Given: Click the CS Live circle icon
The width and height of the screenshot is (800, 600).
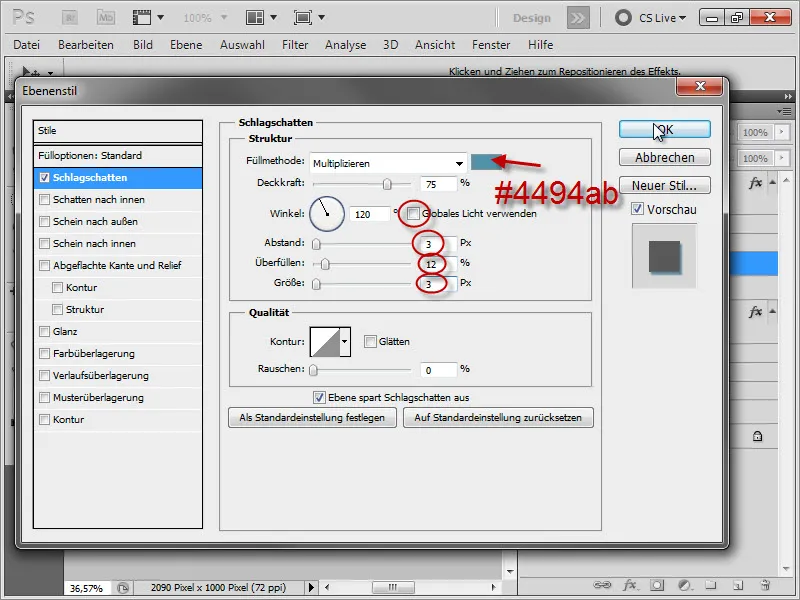Looking at the screenshot, I should point(623,18).
